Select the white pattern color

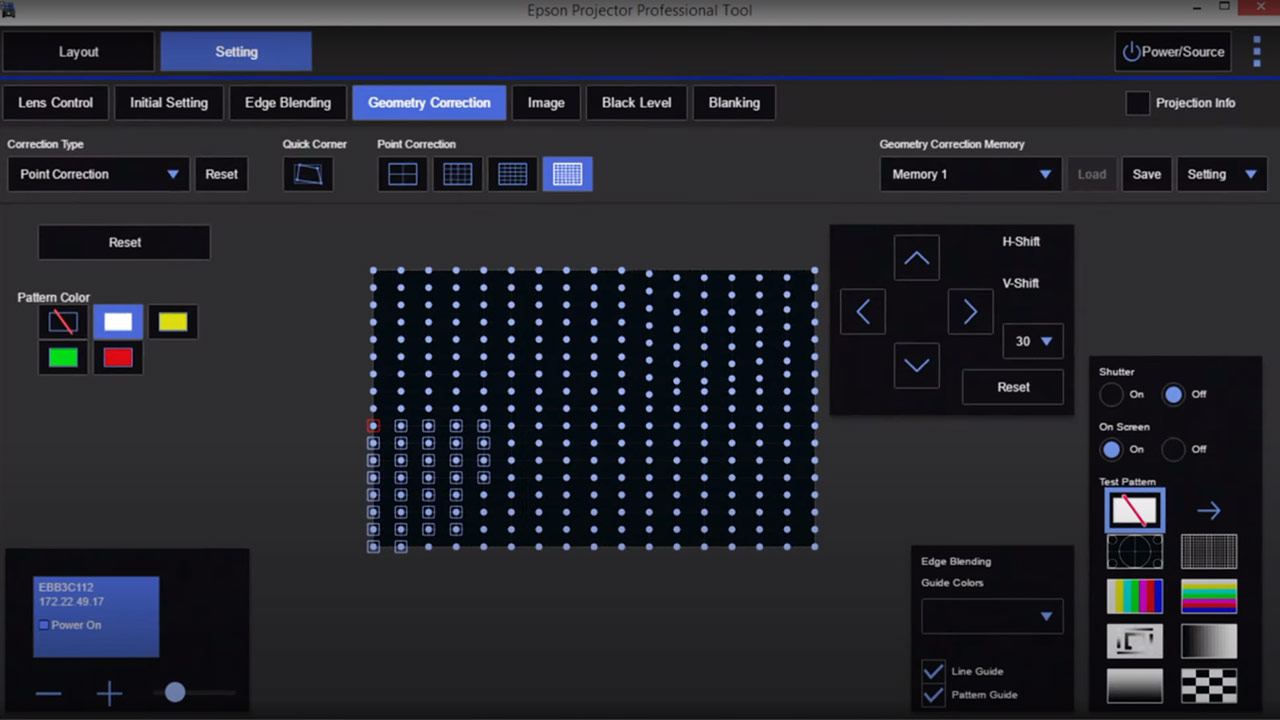point(118,322)
